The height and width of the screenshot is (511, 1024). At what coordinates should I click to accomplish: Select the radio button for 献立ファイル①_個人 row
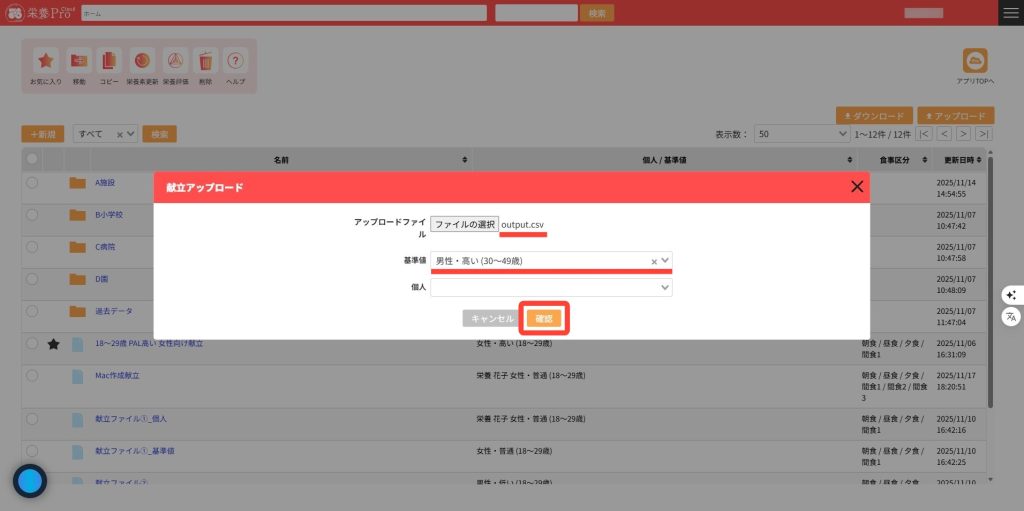[x=32, y=419]
